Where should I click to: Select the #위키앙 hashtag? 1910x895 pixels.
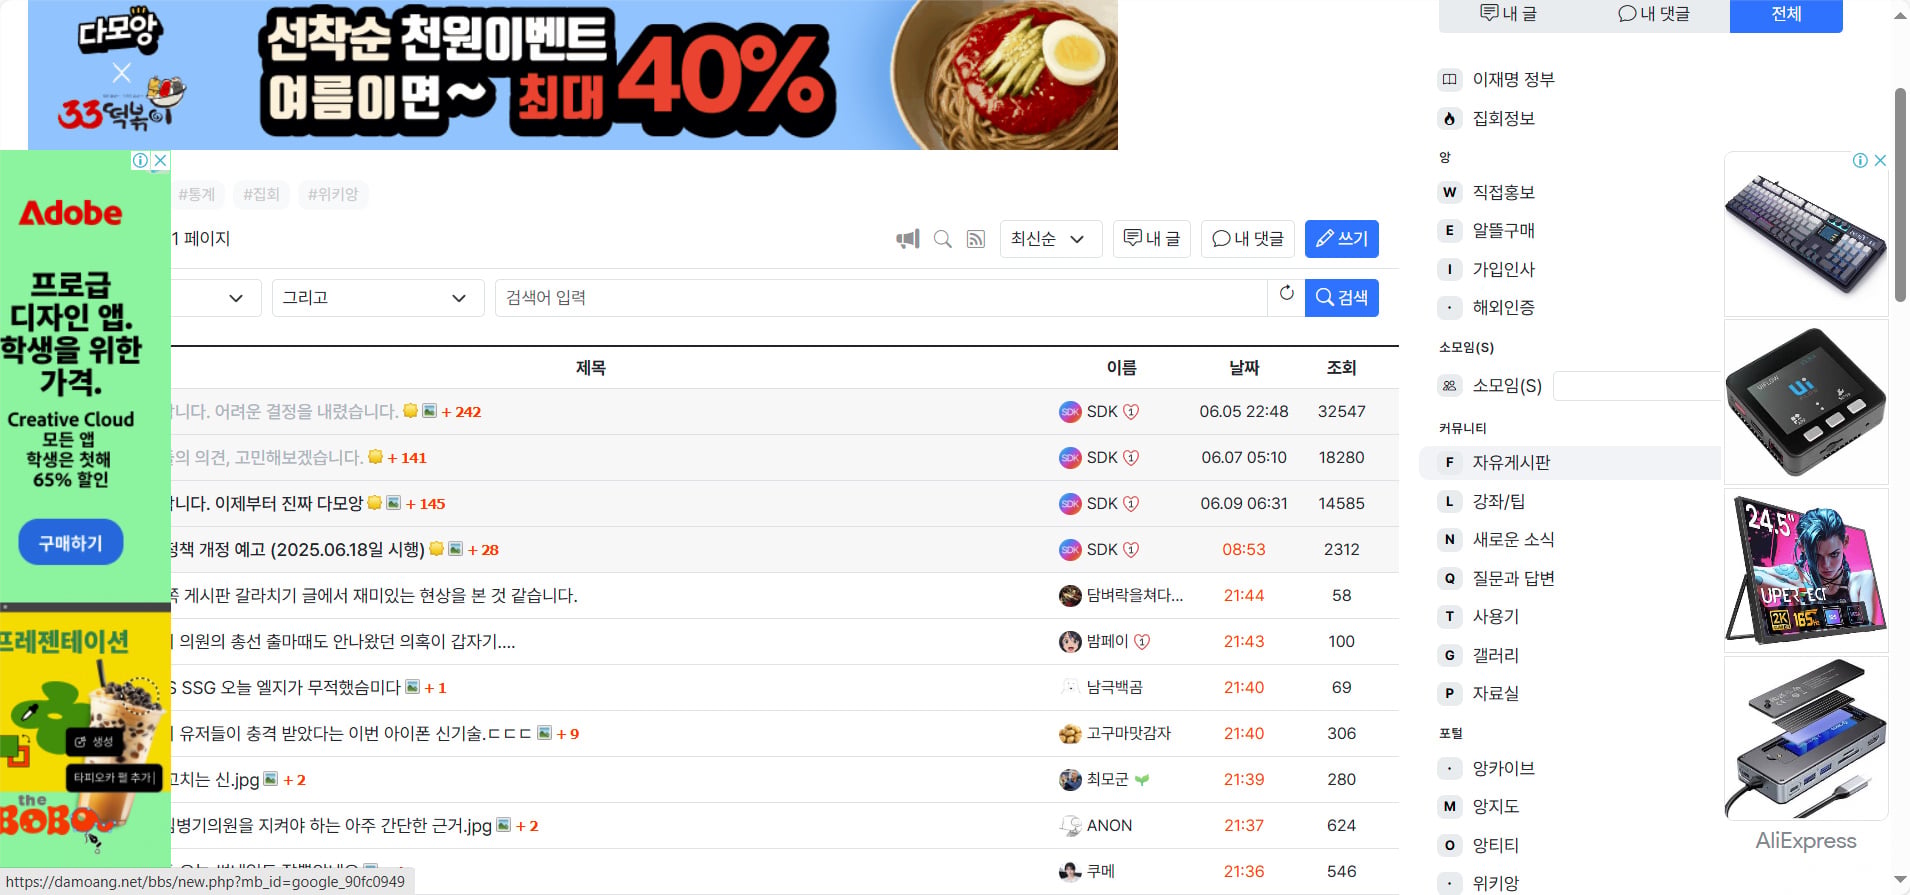coord(334,194)
